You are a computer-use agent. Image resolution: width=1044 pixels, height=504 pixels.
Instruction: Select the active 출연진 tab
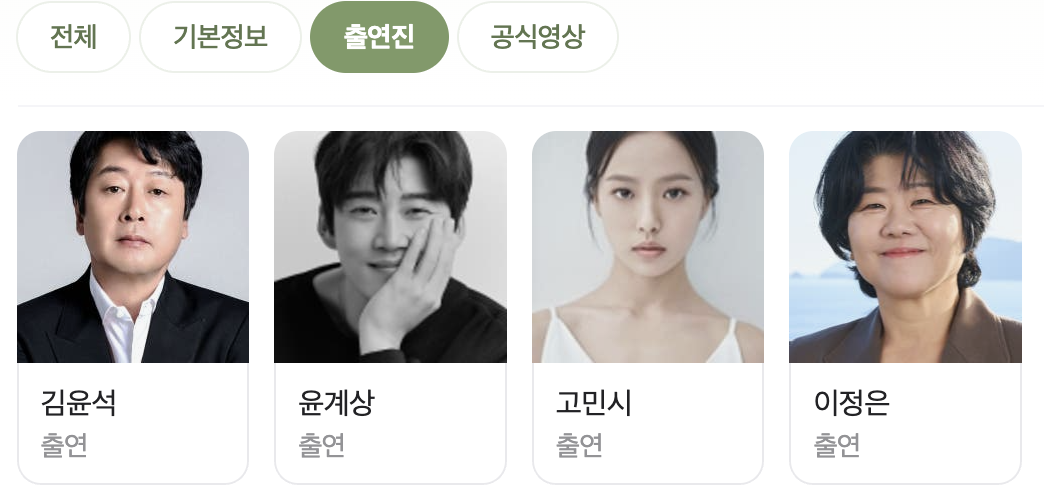[380, 37]
